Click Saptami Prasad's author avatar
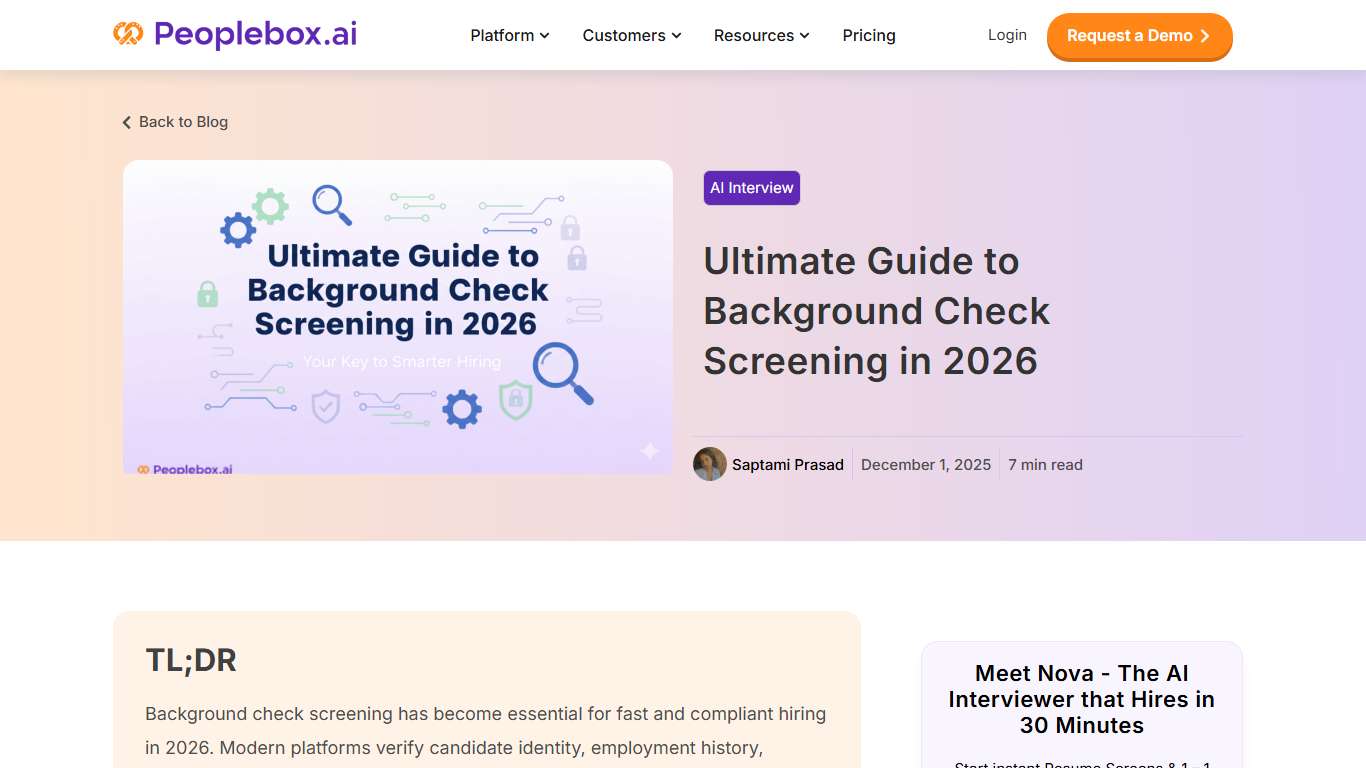Screen dimensions: 1366x768 point(710,464)
